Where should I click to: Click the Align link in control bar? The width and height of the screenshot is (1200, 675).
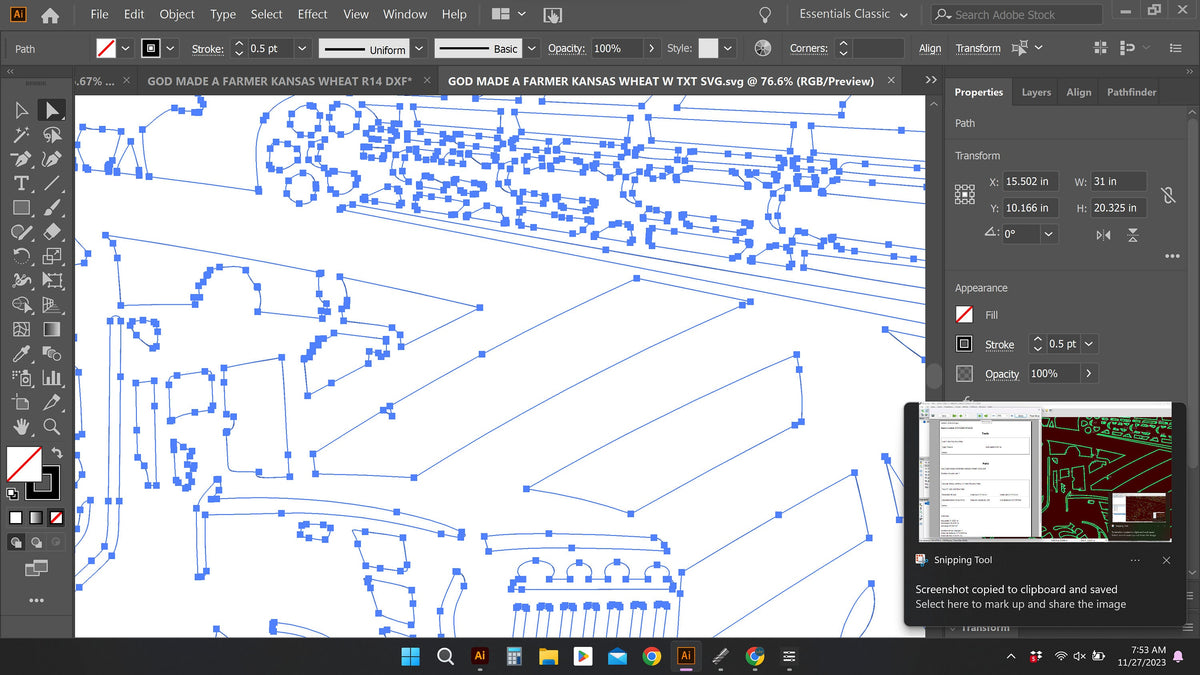[930, 48]
